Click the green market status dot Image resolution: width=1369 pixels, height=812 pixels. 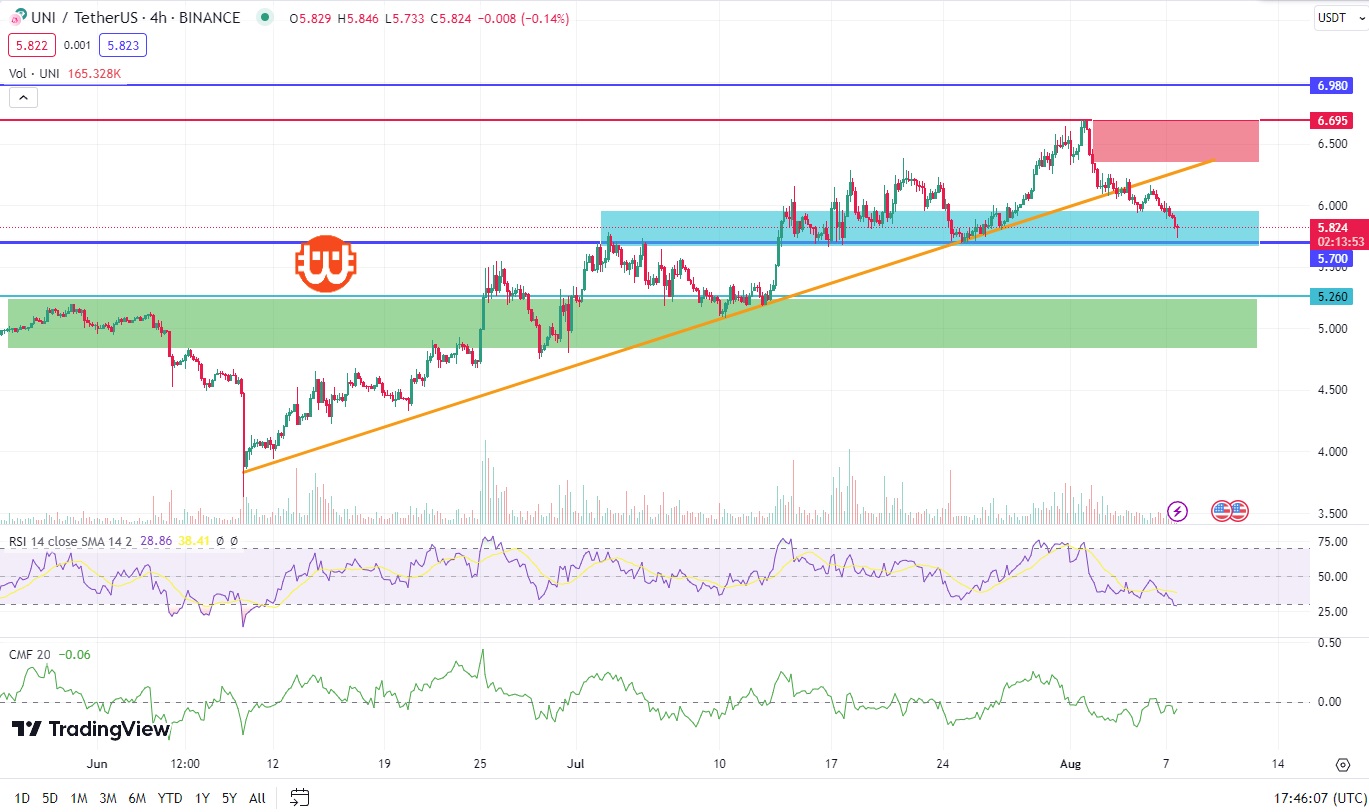pos(264,17)
